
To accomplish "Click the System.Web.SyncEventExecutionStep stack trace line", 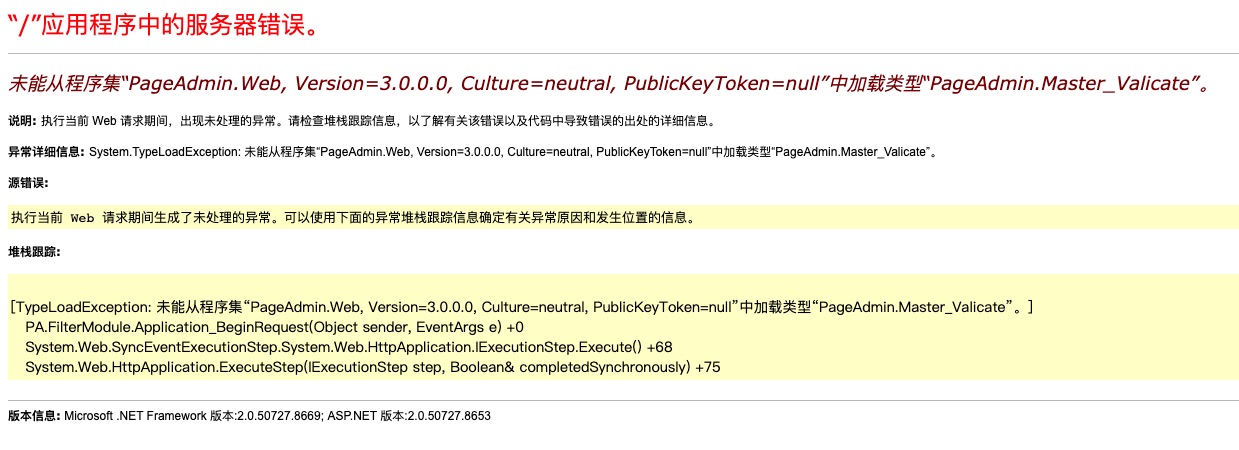I will [348, 347].
